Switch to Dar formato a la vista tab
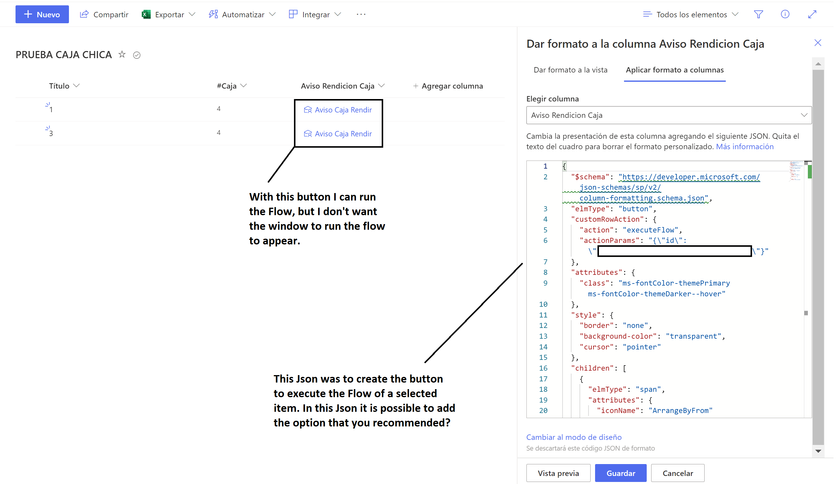The width and height of the screenshot is (838, 484). (x=570, y=70)
